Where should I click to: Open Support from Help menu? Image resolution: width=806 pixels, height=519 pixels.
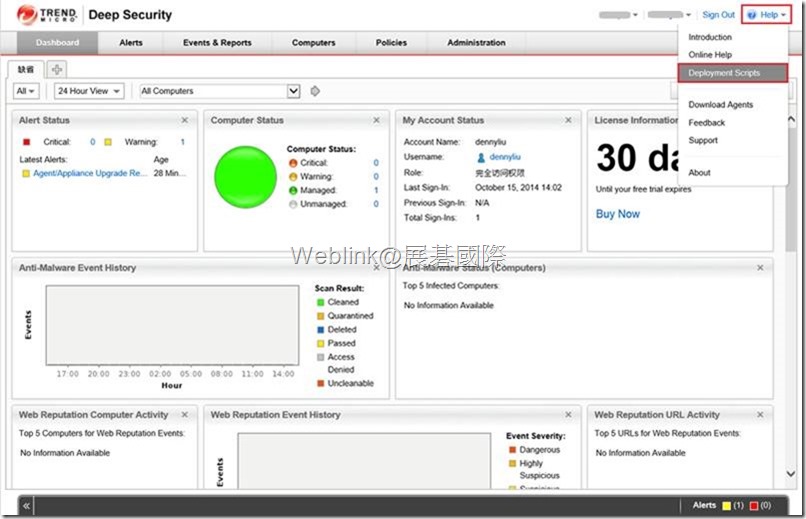pyautogui.click(x=703, y=140)
